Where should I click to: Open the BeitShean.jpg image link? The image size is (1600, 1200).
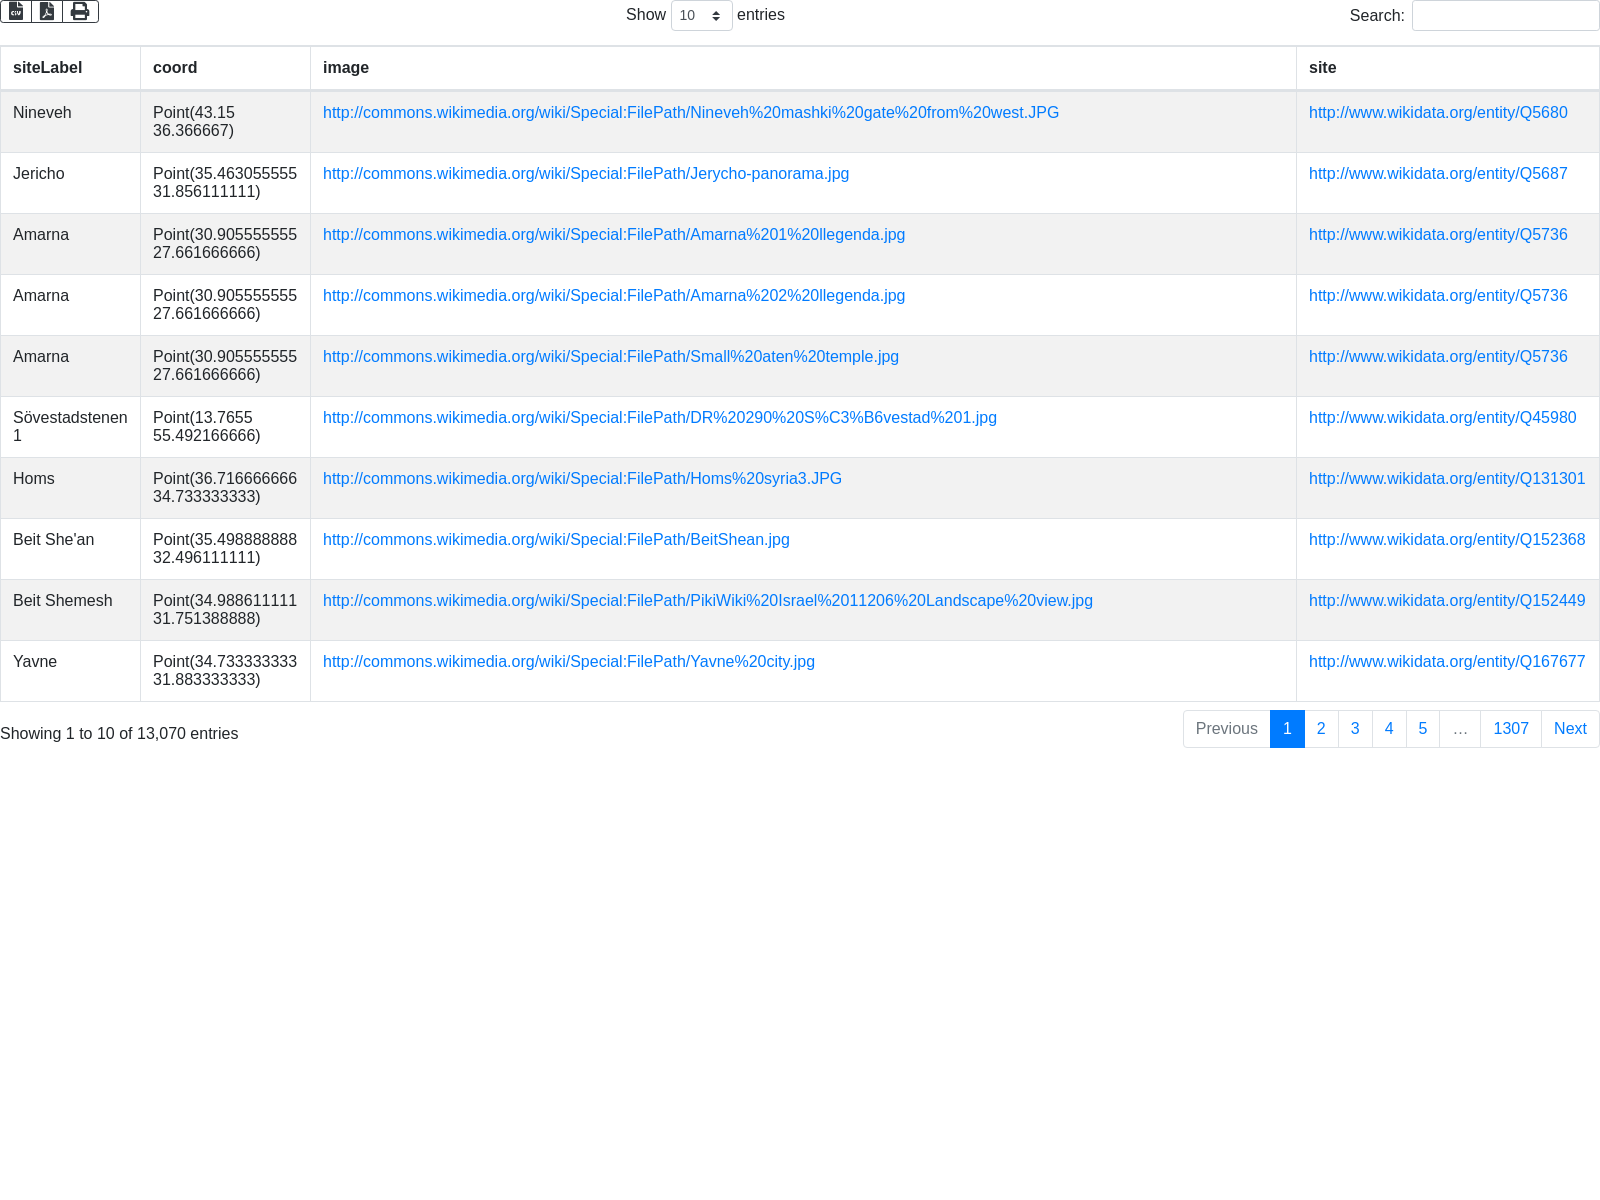click(556, 540)
